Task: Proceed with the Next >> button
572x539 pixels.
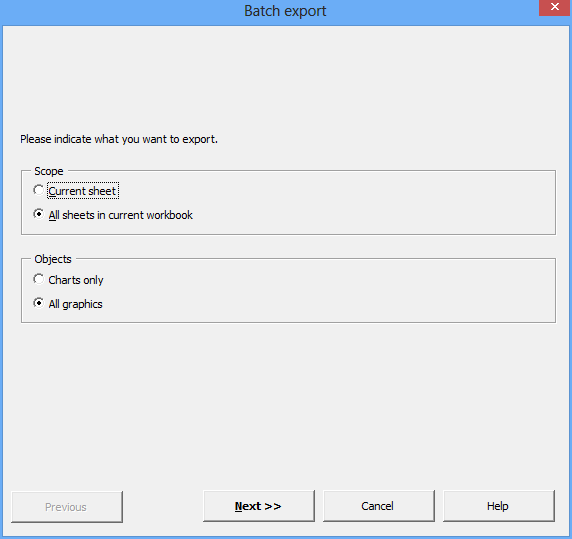Action: point(259,506)
